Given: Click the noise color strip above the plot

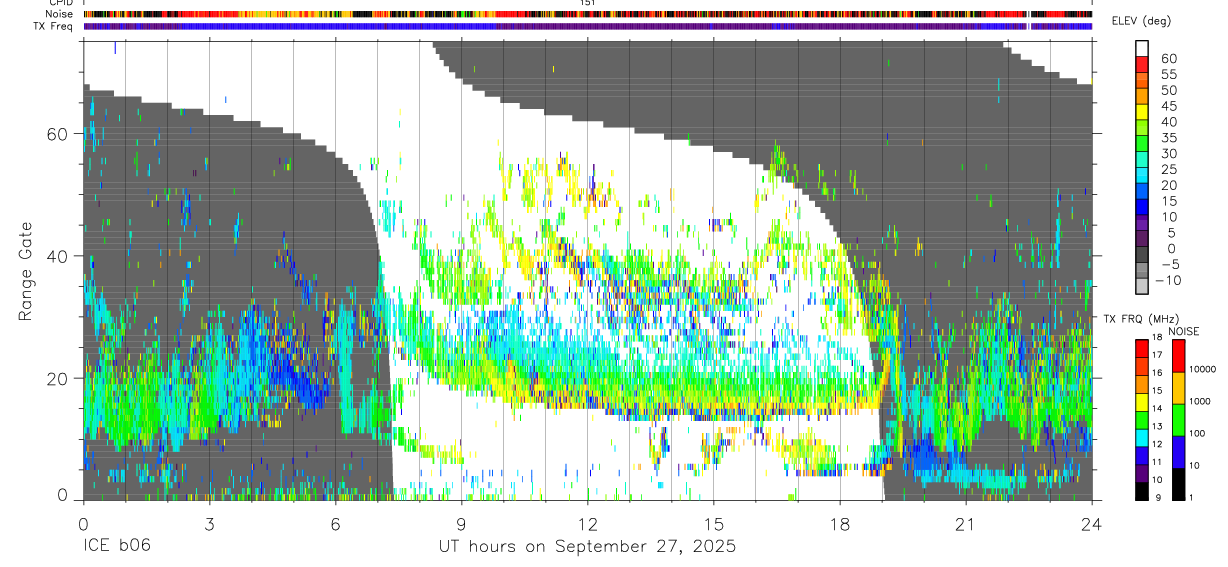Looking at the screenshot, I should [587, 14].
